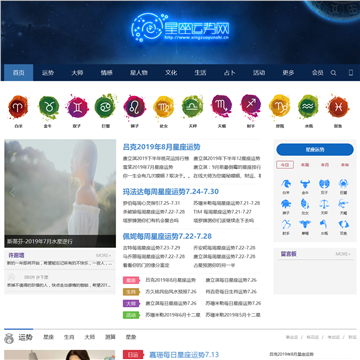Screen dimensions: 360x360
Task: Select blue Libra scales icon in sidebar
Action: (x=324, y=204)
